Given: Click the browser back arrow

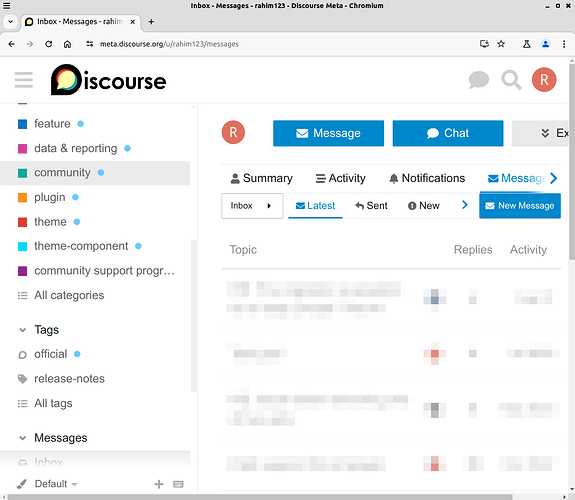Looking at the screenshot, I should [x=11, y=44].
